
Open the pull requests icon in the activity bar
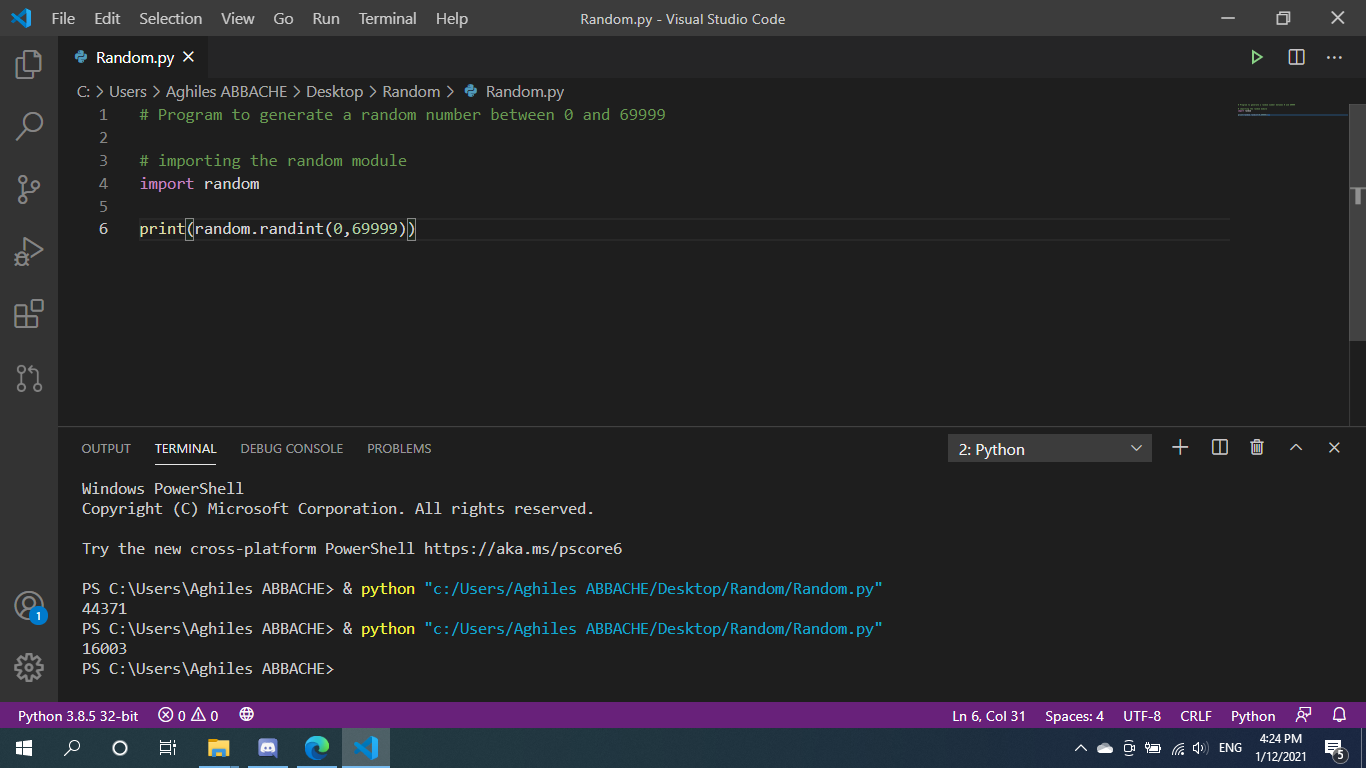click(29, 378)
